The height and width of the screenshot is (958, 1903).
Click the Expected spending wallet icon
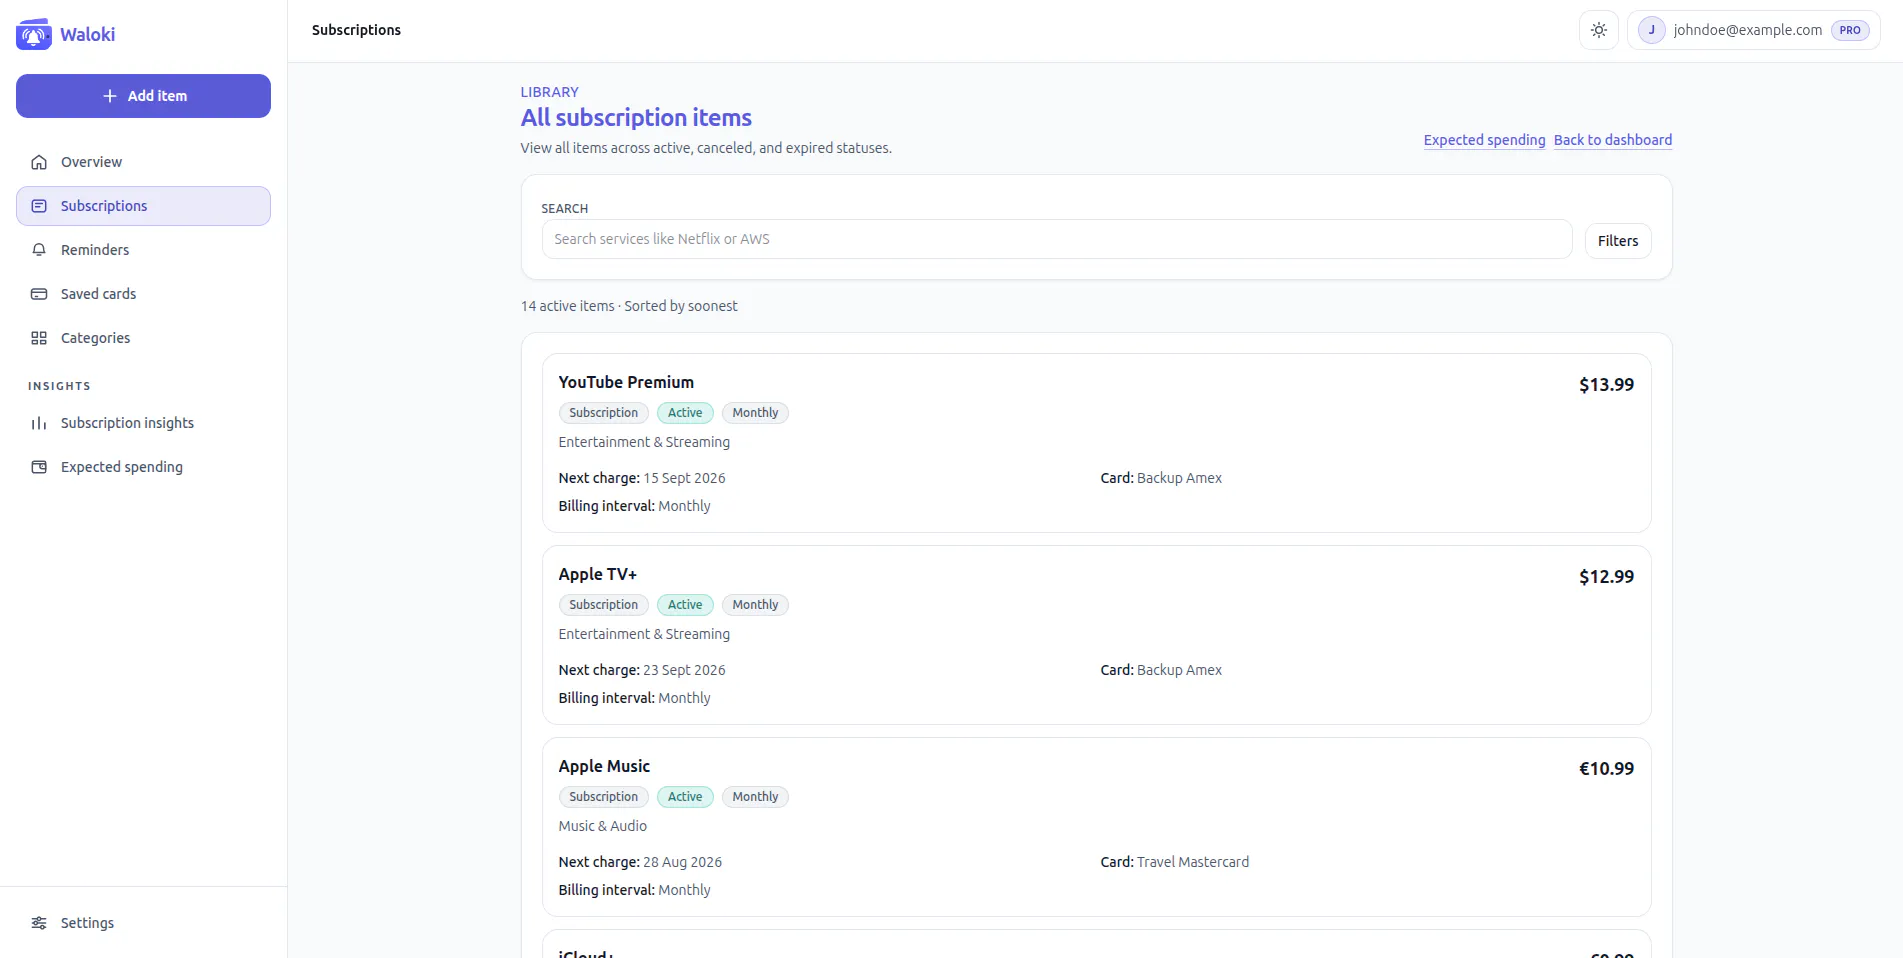click(x=39, y=467)
